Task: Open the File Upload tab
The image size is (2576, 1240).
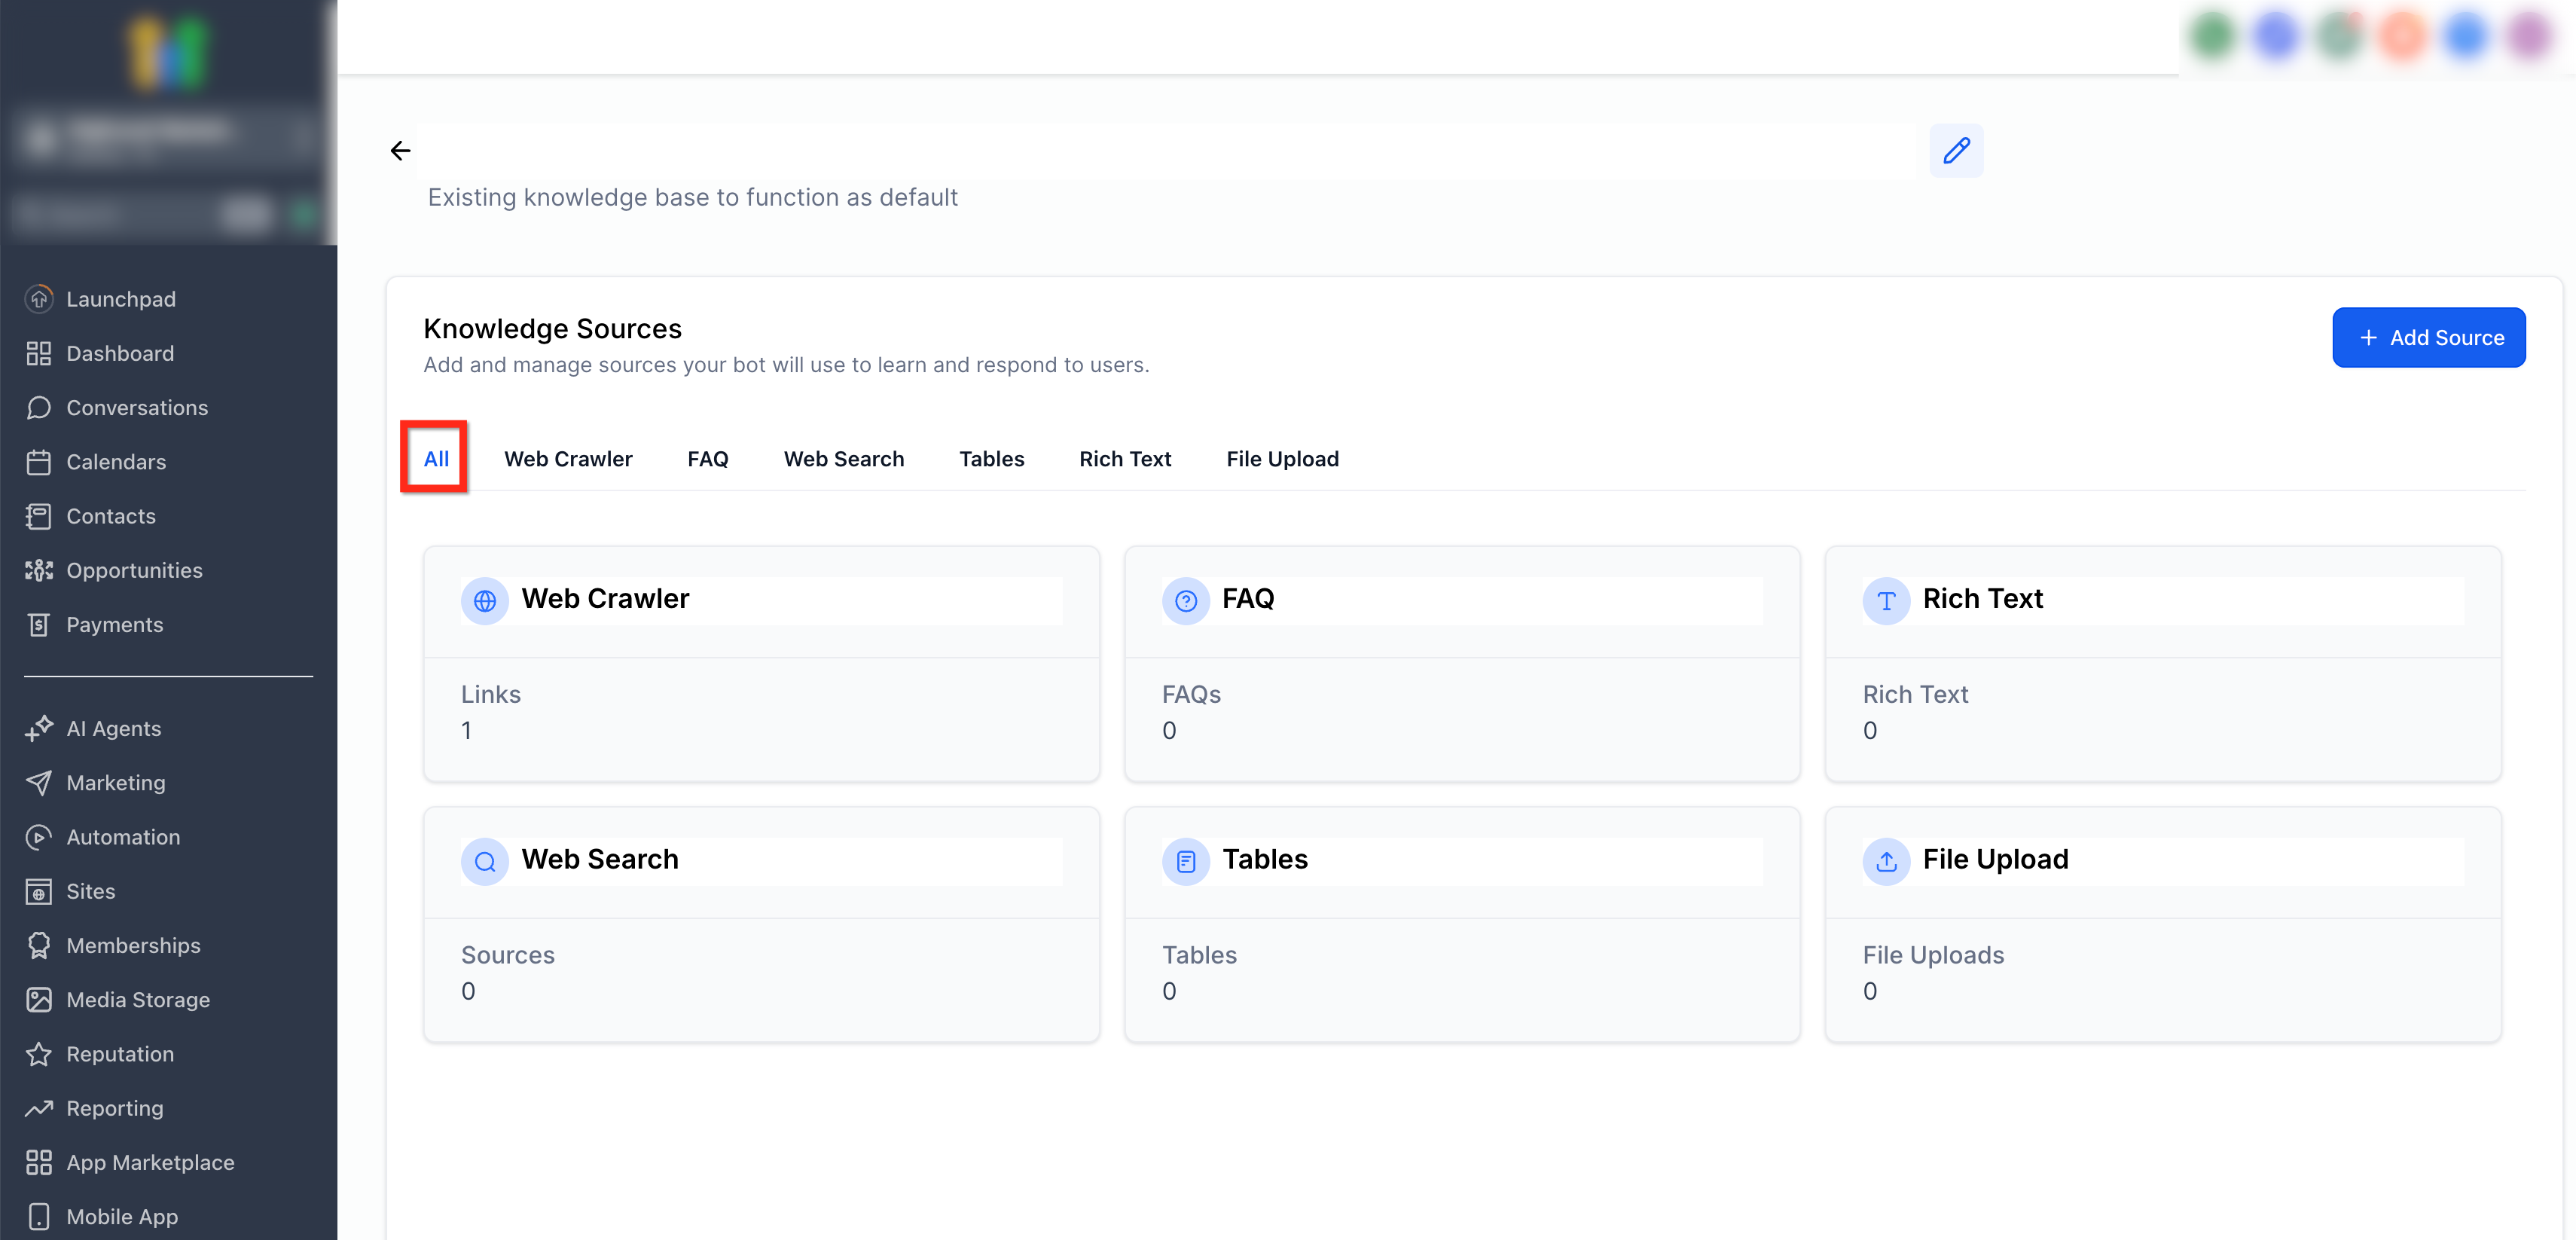Action: coord(1282,459)
